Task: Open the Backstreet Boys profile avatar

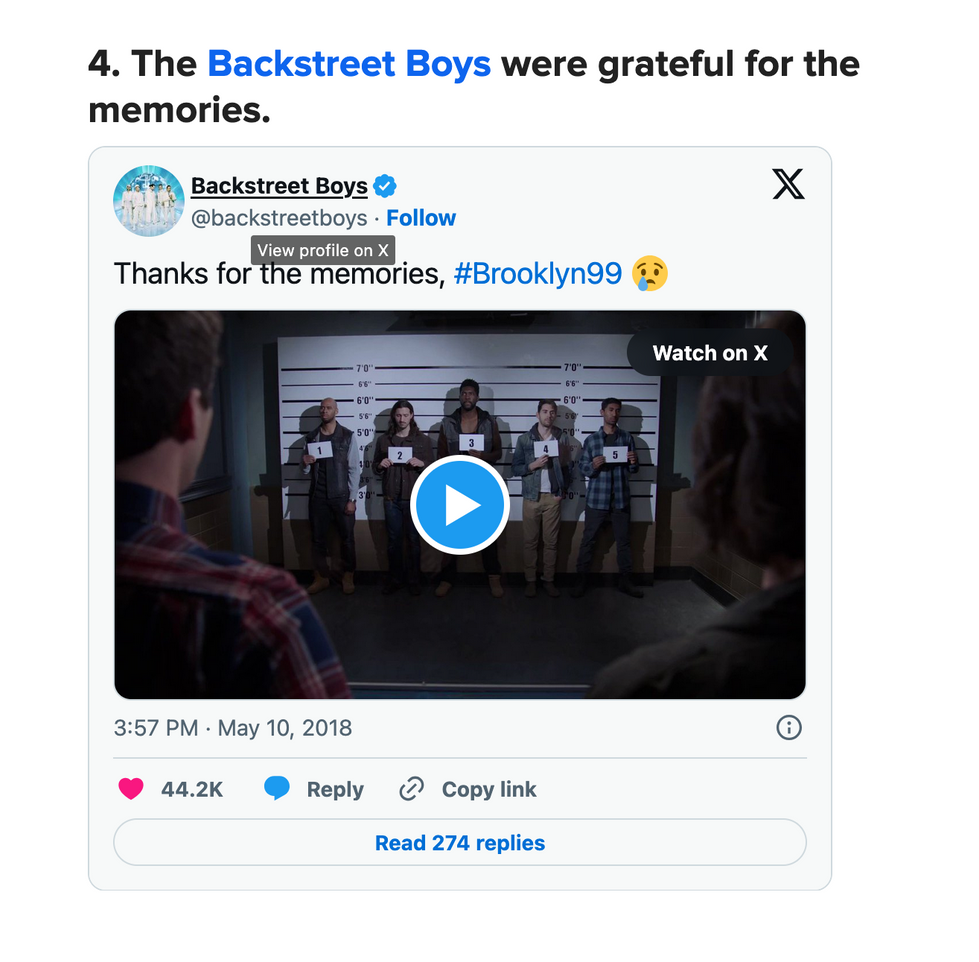Action: 149,201
